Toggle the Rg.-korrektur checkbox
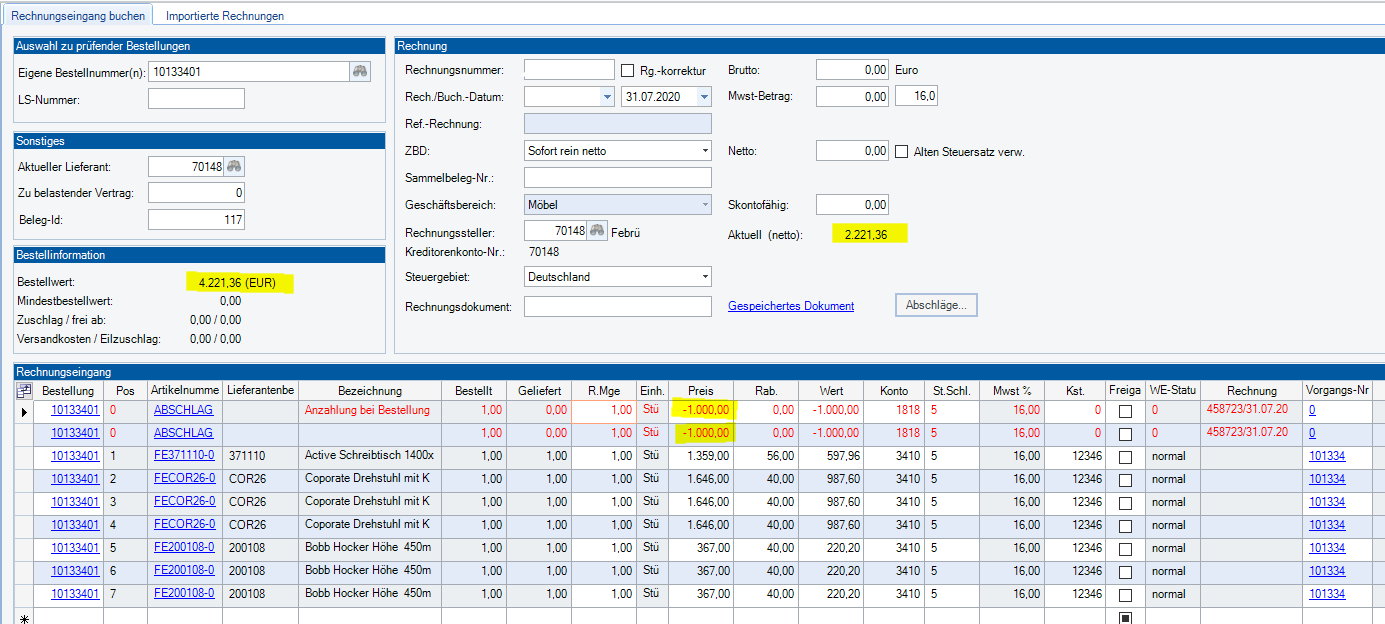Image resolution: width=1385 pixels, height=624 pixels. tap(628, 71)
